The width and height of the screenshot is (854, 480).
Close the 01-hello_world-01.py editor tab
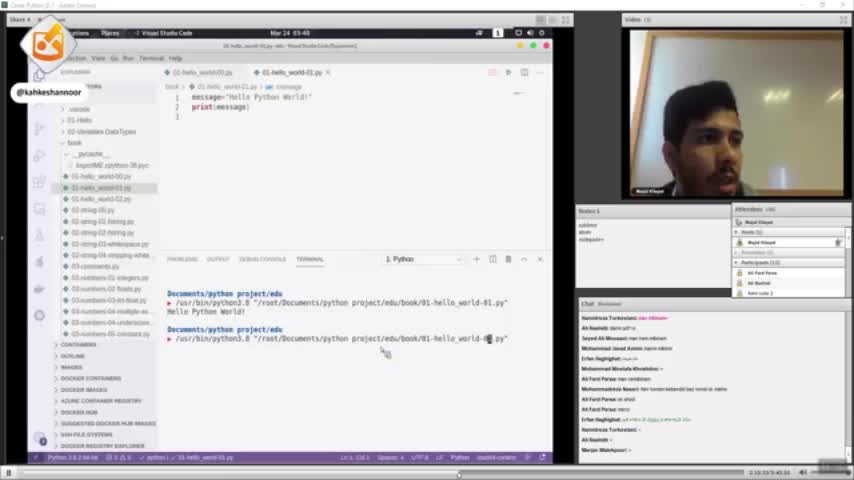click(328, 72)
